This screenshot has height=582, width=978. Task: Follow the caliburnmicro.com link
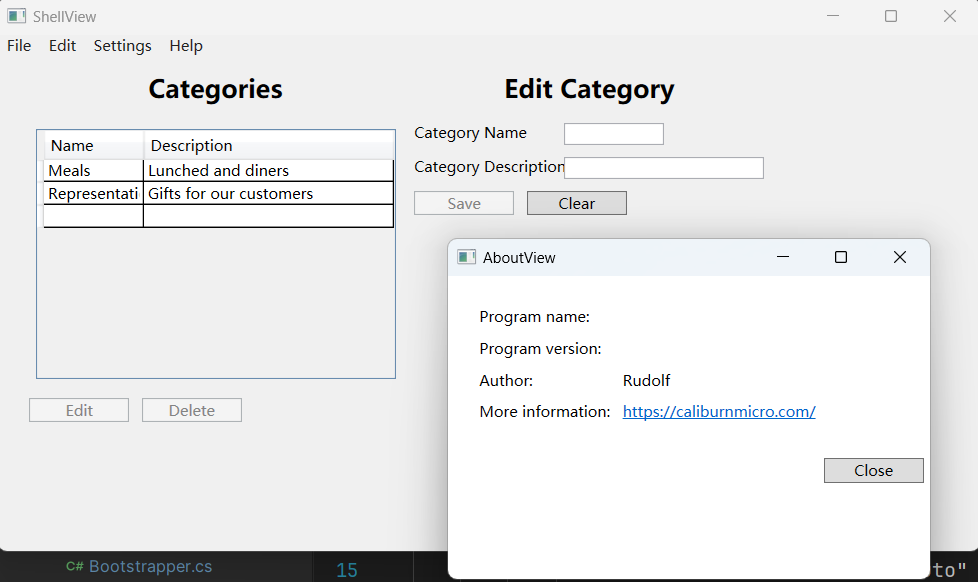[719, 411]
